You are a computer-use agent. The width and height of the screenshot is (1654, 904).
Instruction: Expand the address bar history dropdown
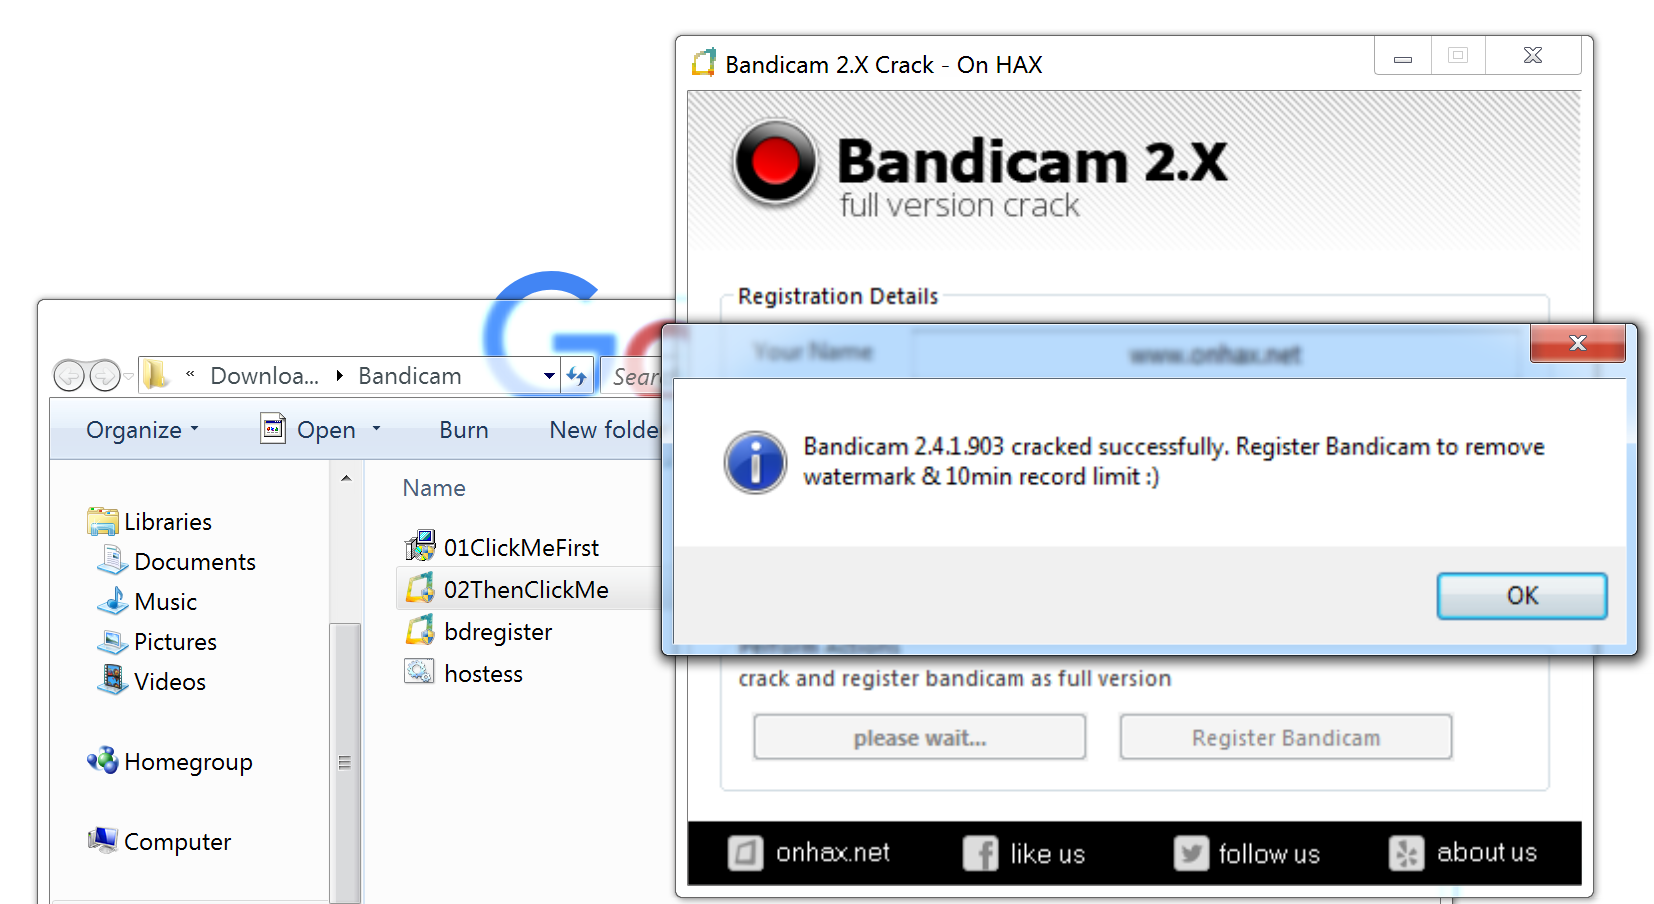click(549, 376)
